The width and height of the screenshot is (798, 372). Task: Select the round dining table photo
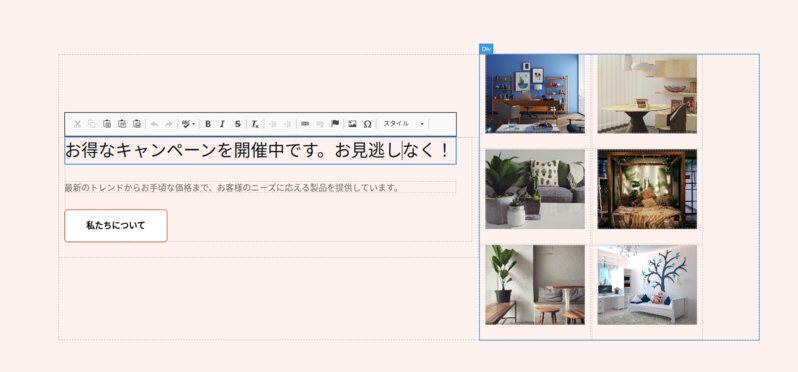click(x=647, y=94)
